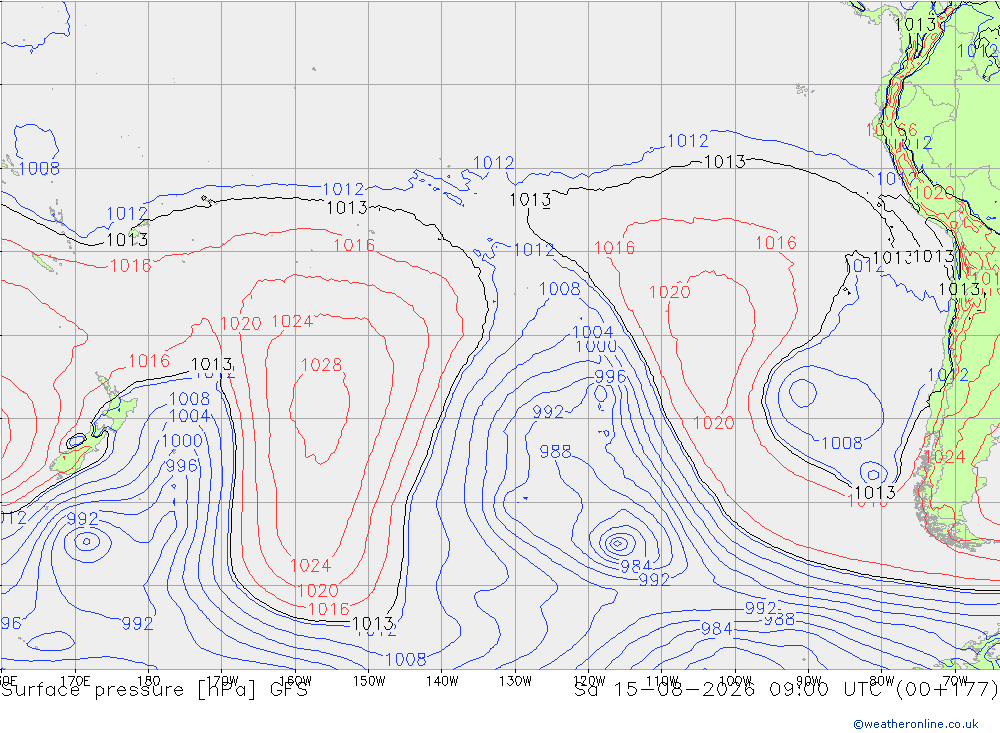Click the 70W longitude axis label

pyautogui.click(x=955, y=681)
